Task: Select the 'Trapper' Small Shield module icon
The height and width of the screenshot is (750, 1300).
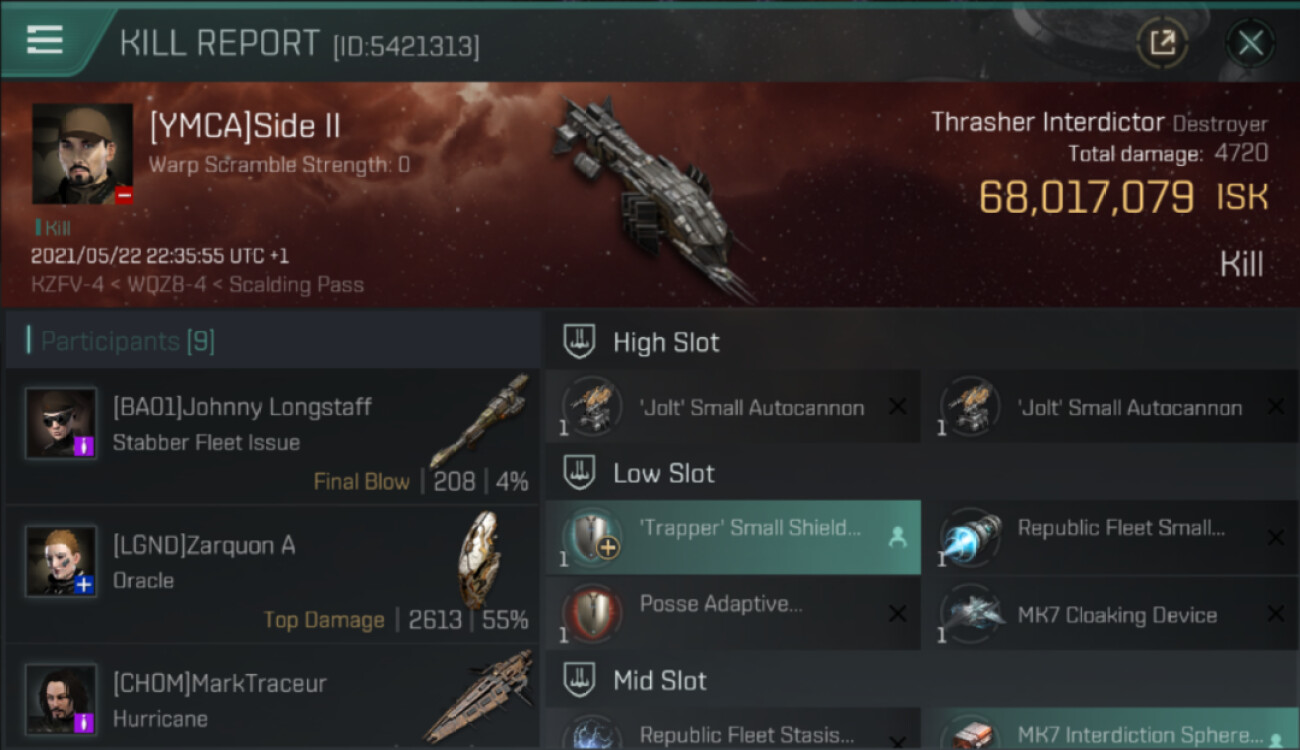Action: [x=593, y=537]
